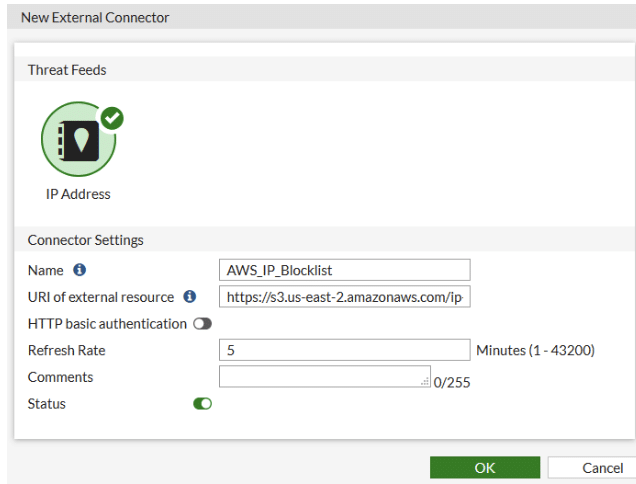Click the URI of external resource field
Viewport: 636px width, 484px height.
(344, 297)
